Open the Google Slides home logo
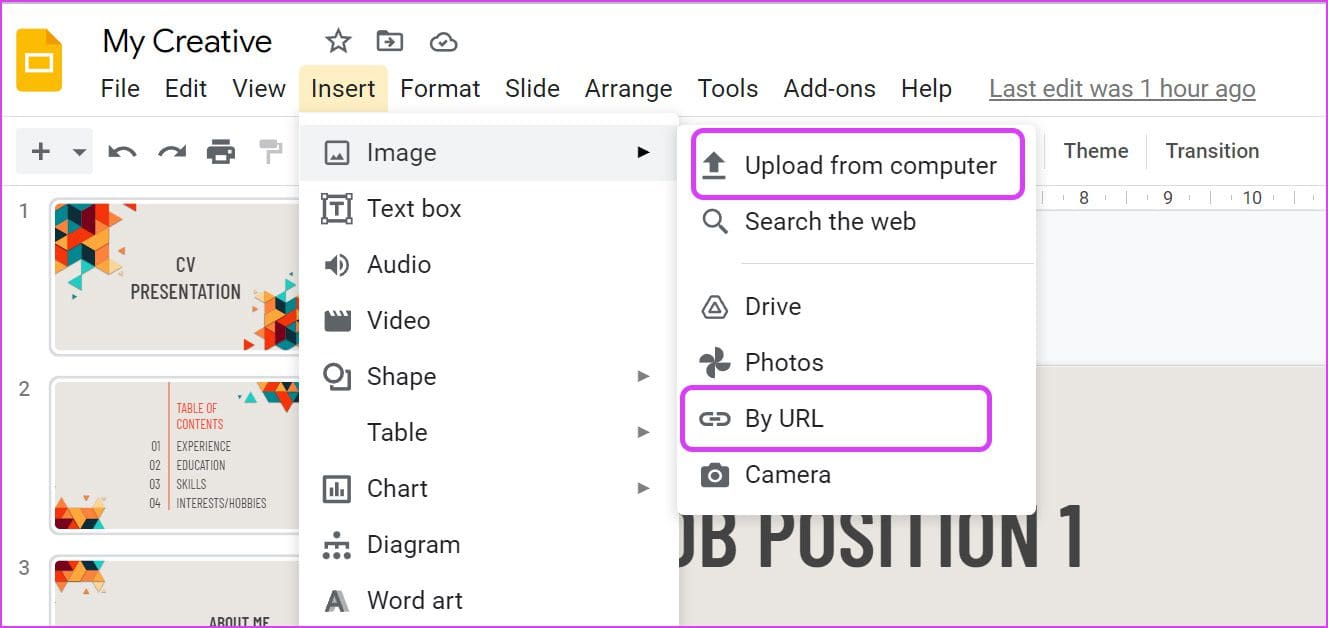 point(39,61)
